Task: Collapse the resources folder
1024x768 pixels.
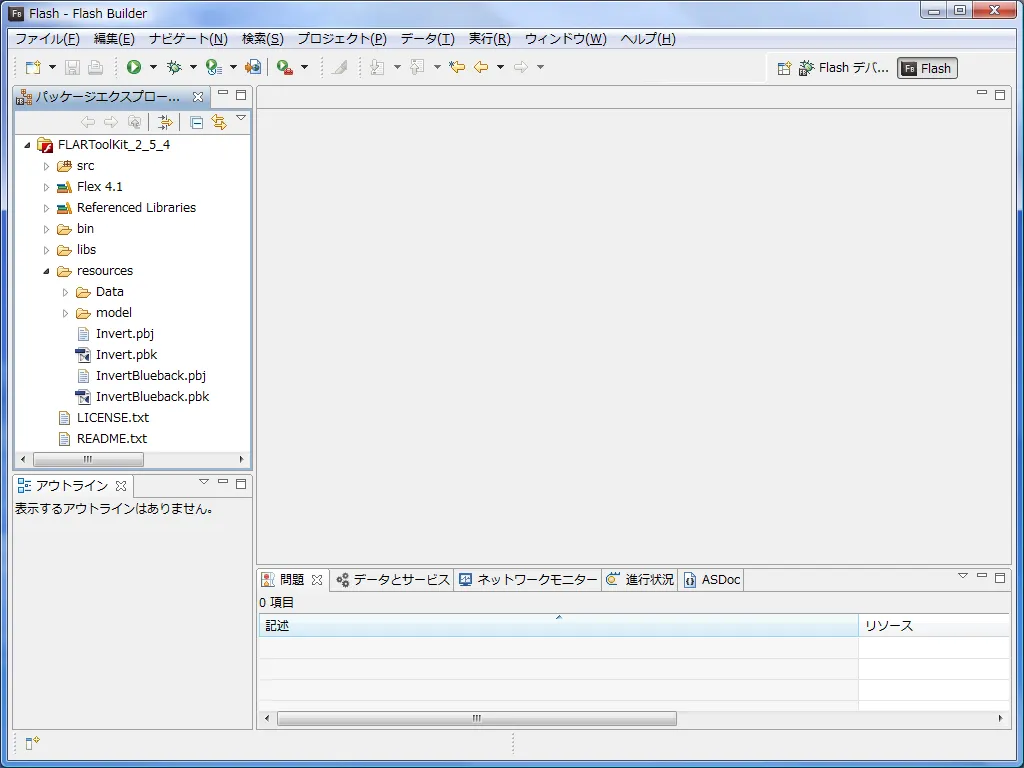Action: 46,271
